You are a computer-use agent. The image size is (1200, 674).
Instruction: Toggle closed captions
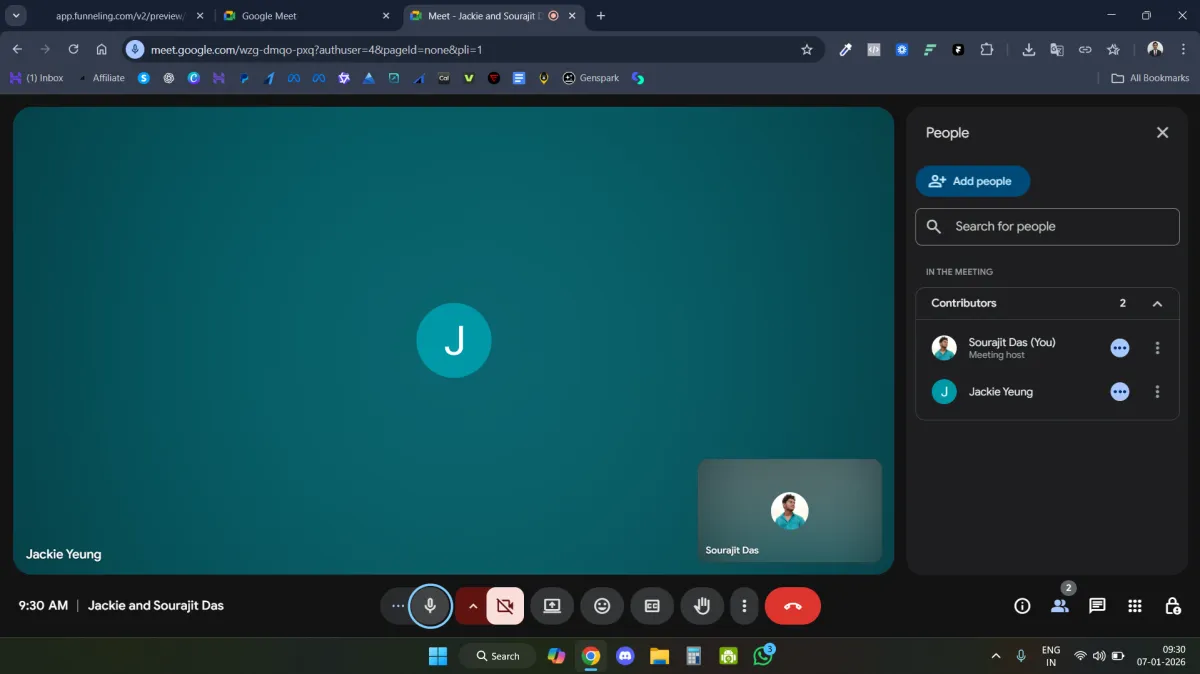coord(652,606)
